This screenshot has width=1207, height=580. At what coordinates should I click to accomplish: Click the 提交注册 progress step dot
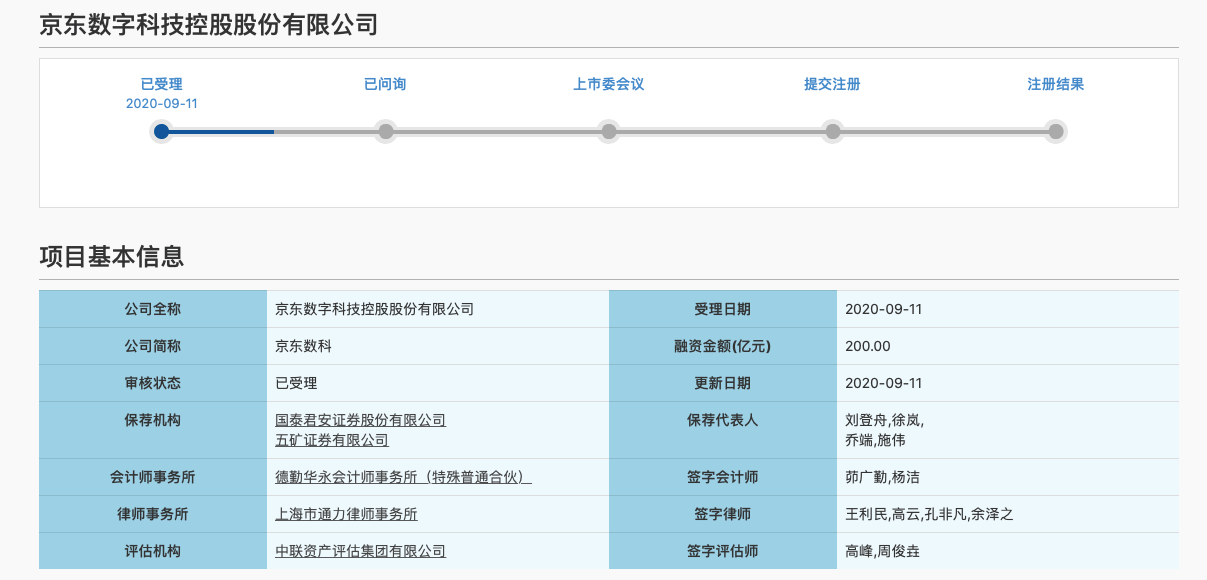[832, 131]
